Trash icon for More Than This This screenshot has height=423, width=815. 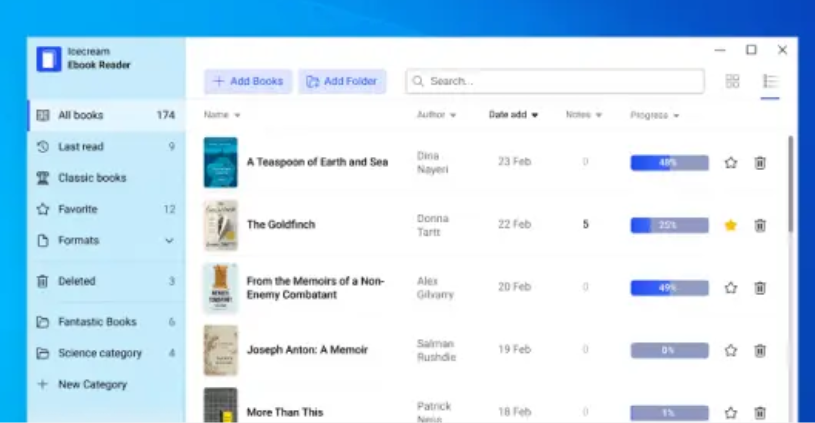coord(760,413)
